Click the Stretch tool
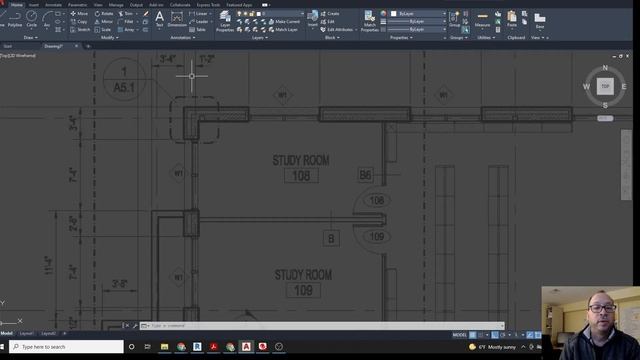 point(80,30)
